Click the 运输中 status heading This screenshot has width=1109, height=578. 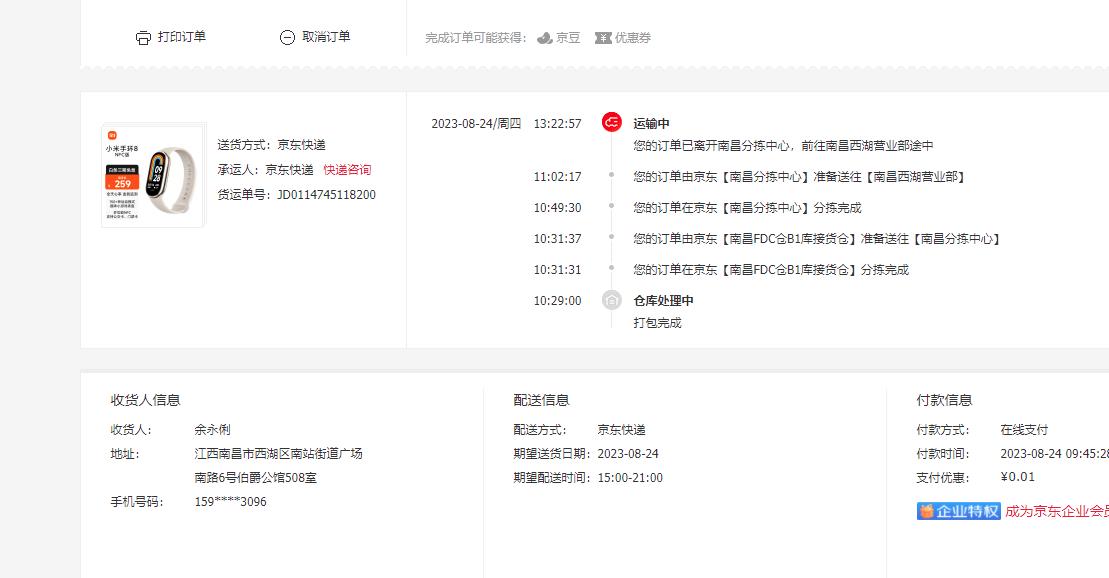[x=651, y=124]
